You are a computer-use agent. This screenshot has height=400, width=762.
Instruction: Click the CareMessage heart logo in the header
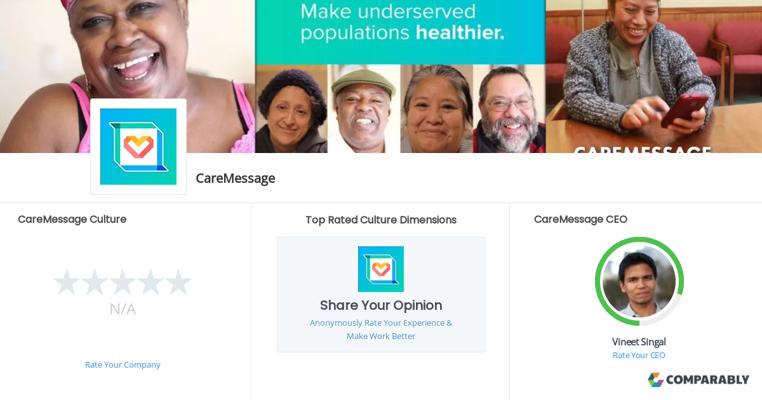[x=138, y=146]
